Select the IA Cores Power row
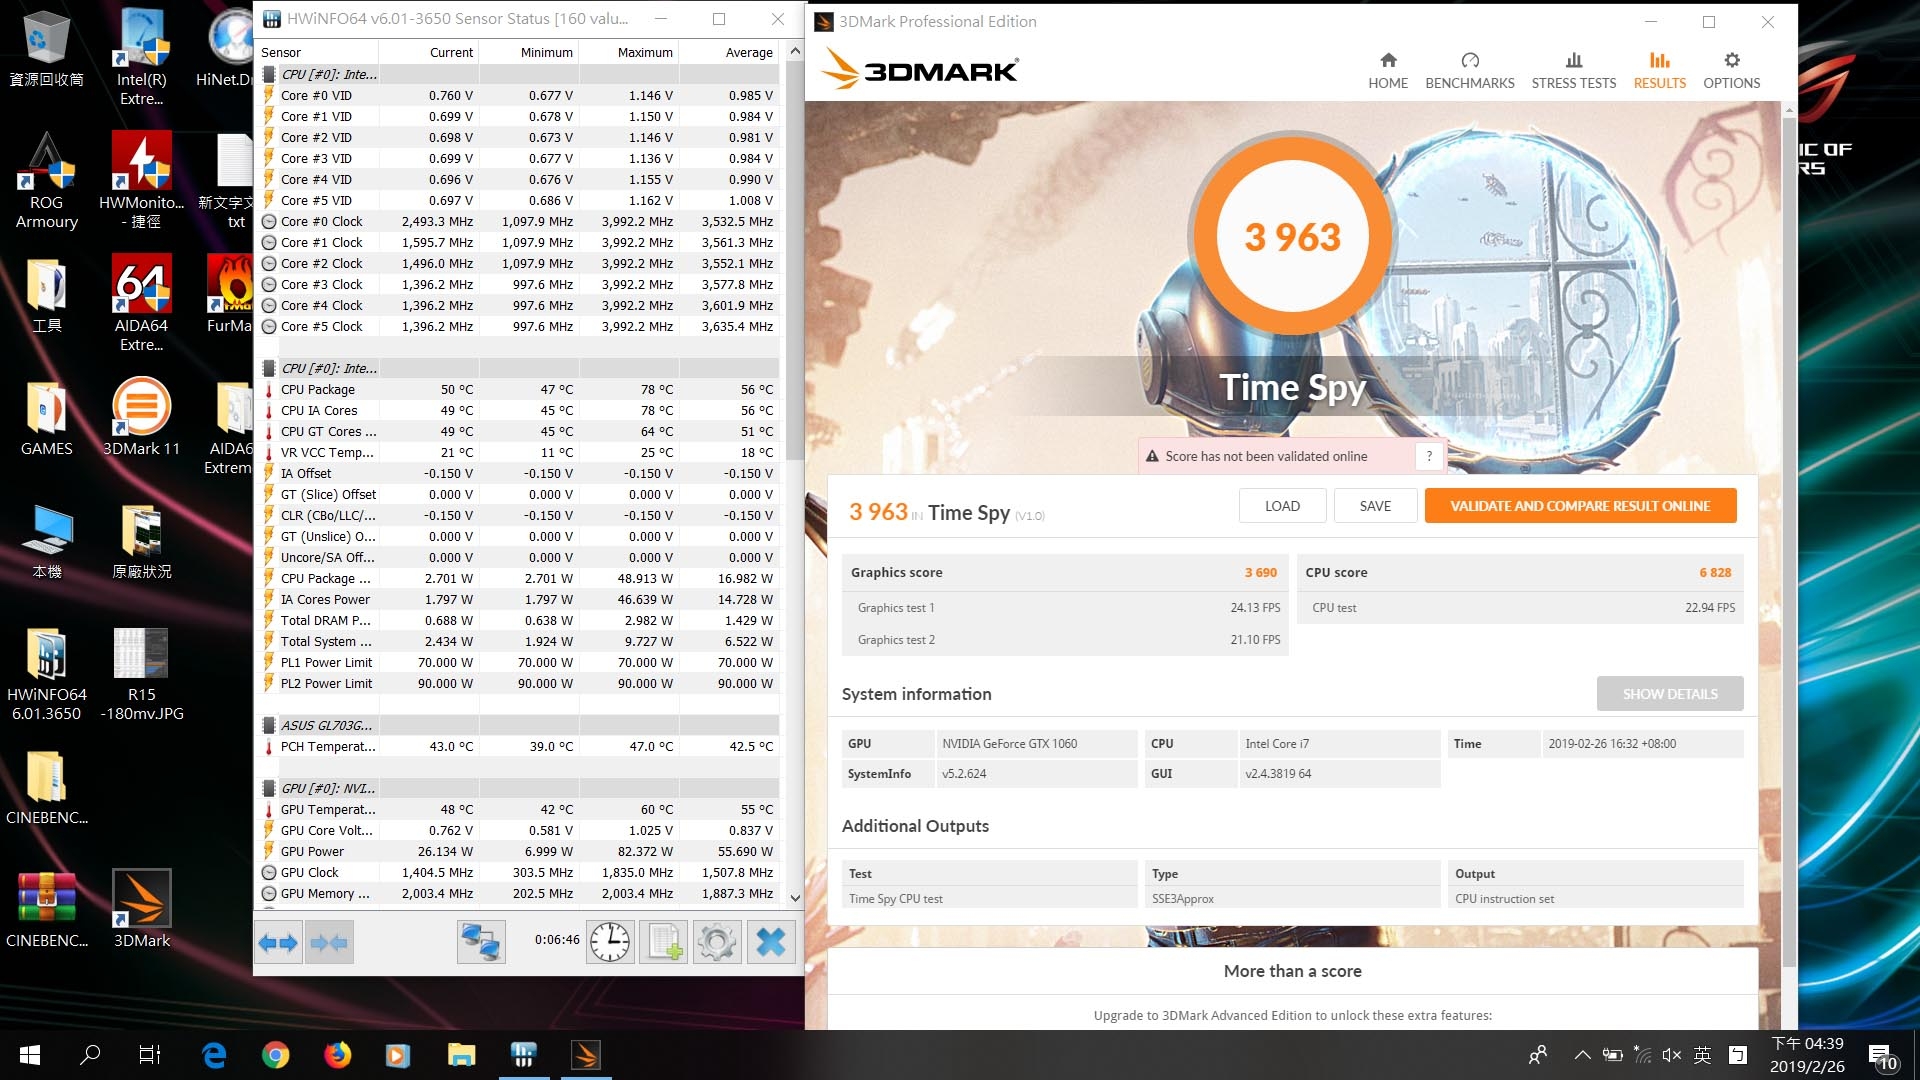Screen dimensions: 1920x1080 518,599
